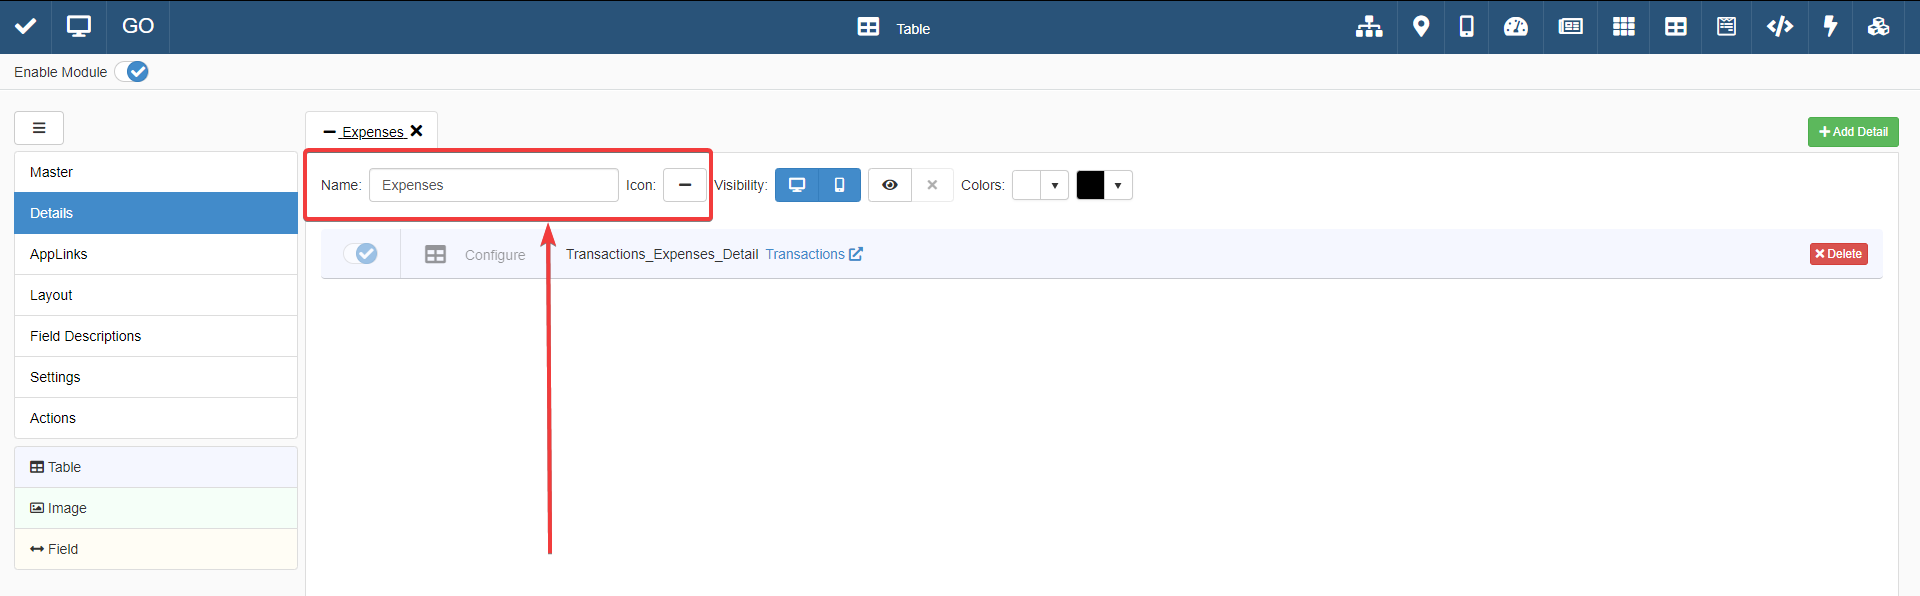Click the sitemap hierarchy icon in top toolbar

click(1369, 27)
